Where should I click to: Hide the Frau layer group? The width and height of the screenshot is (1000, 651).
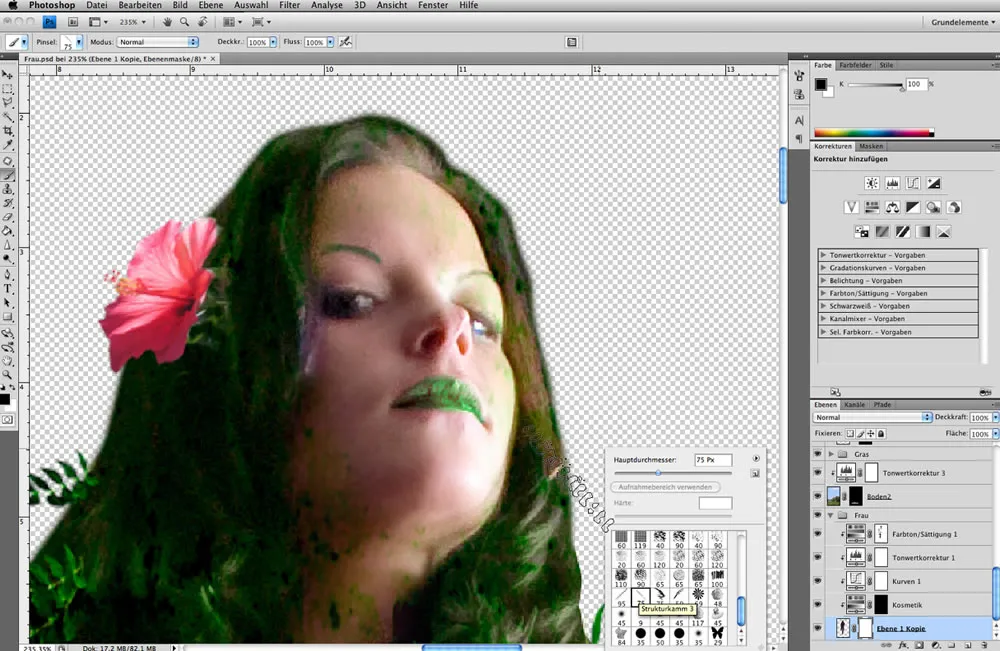[x=818, y=514]
